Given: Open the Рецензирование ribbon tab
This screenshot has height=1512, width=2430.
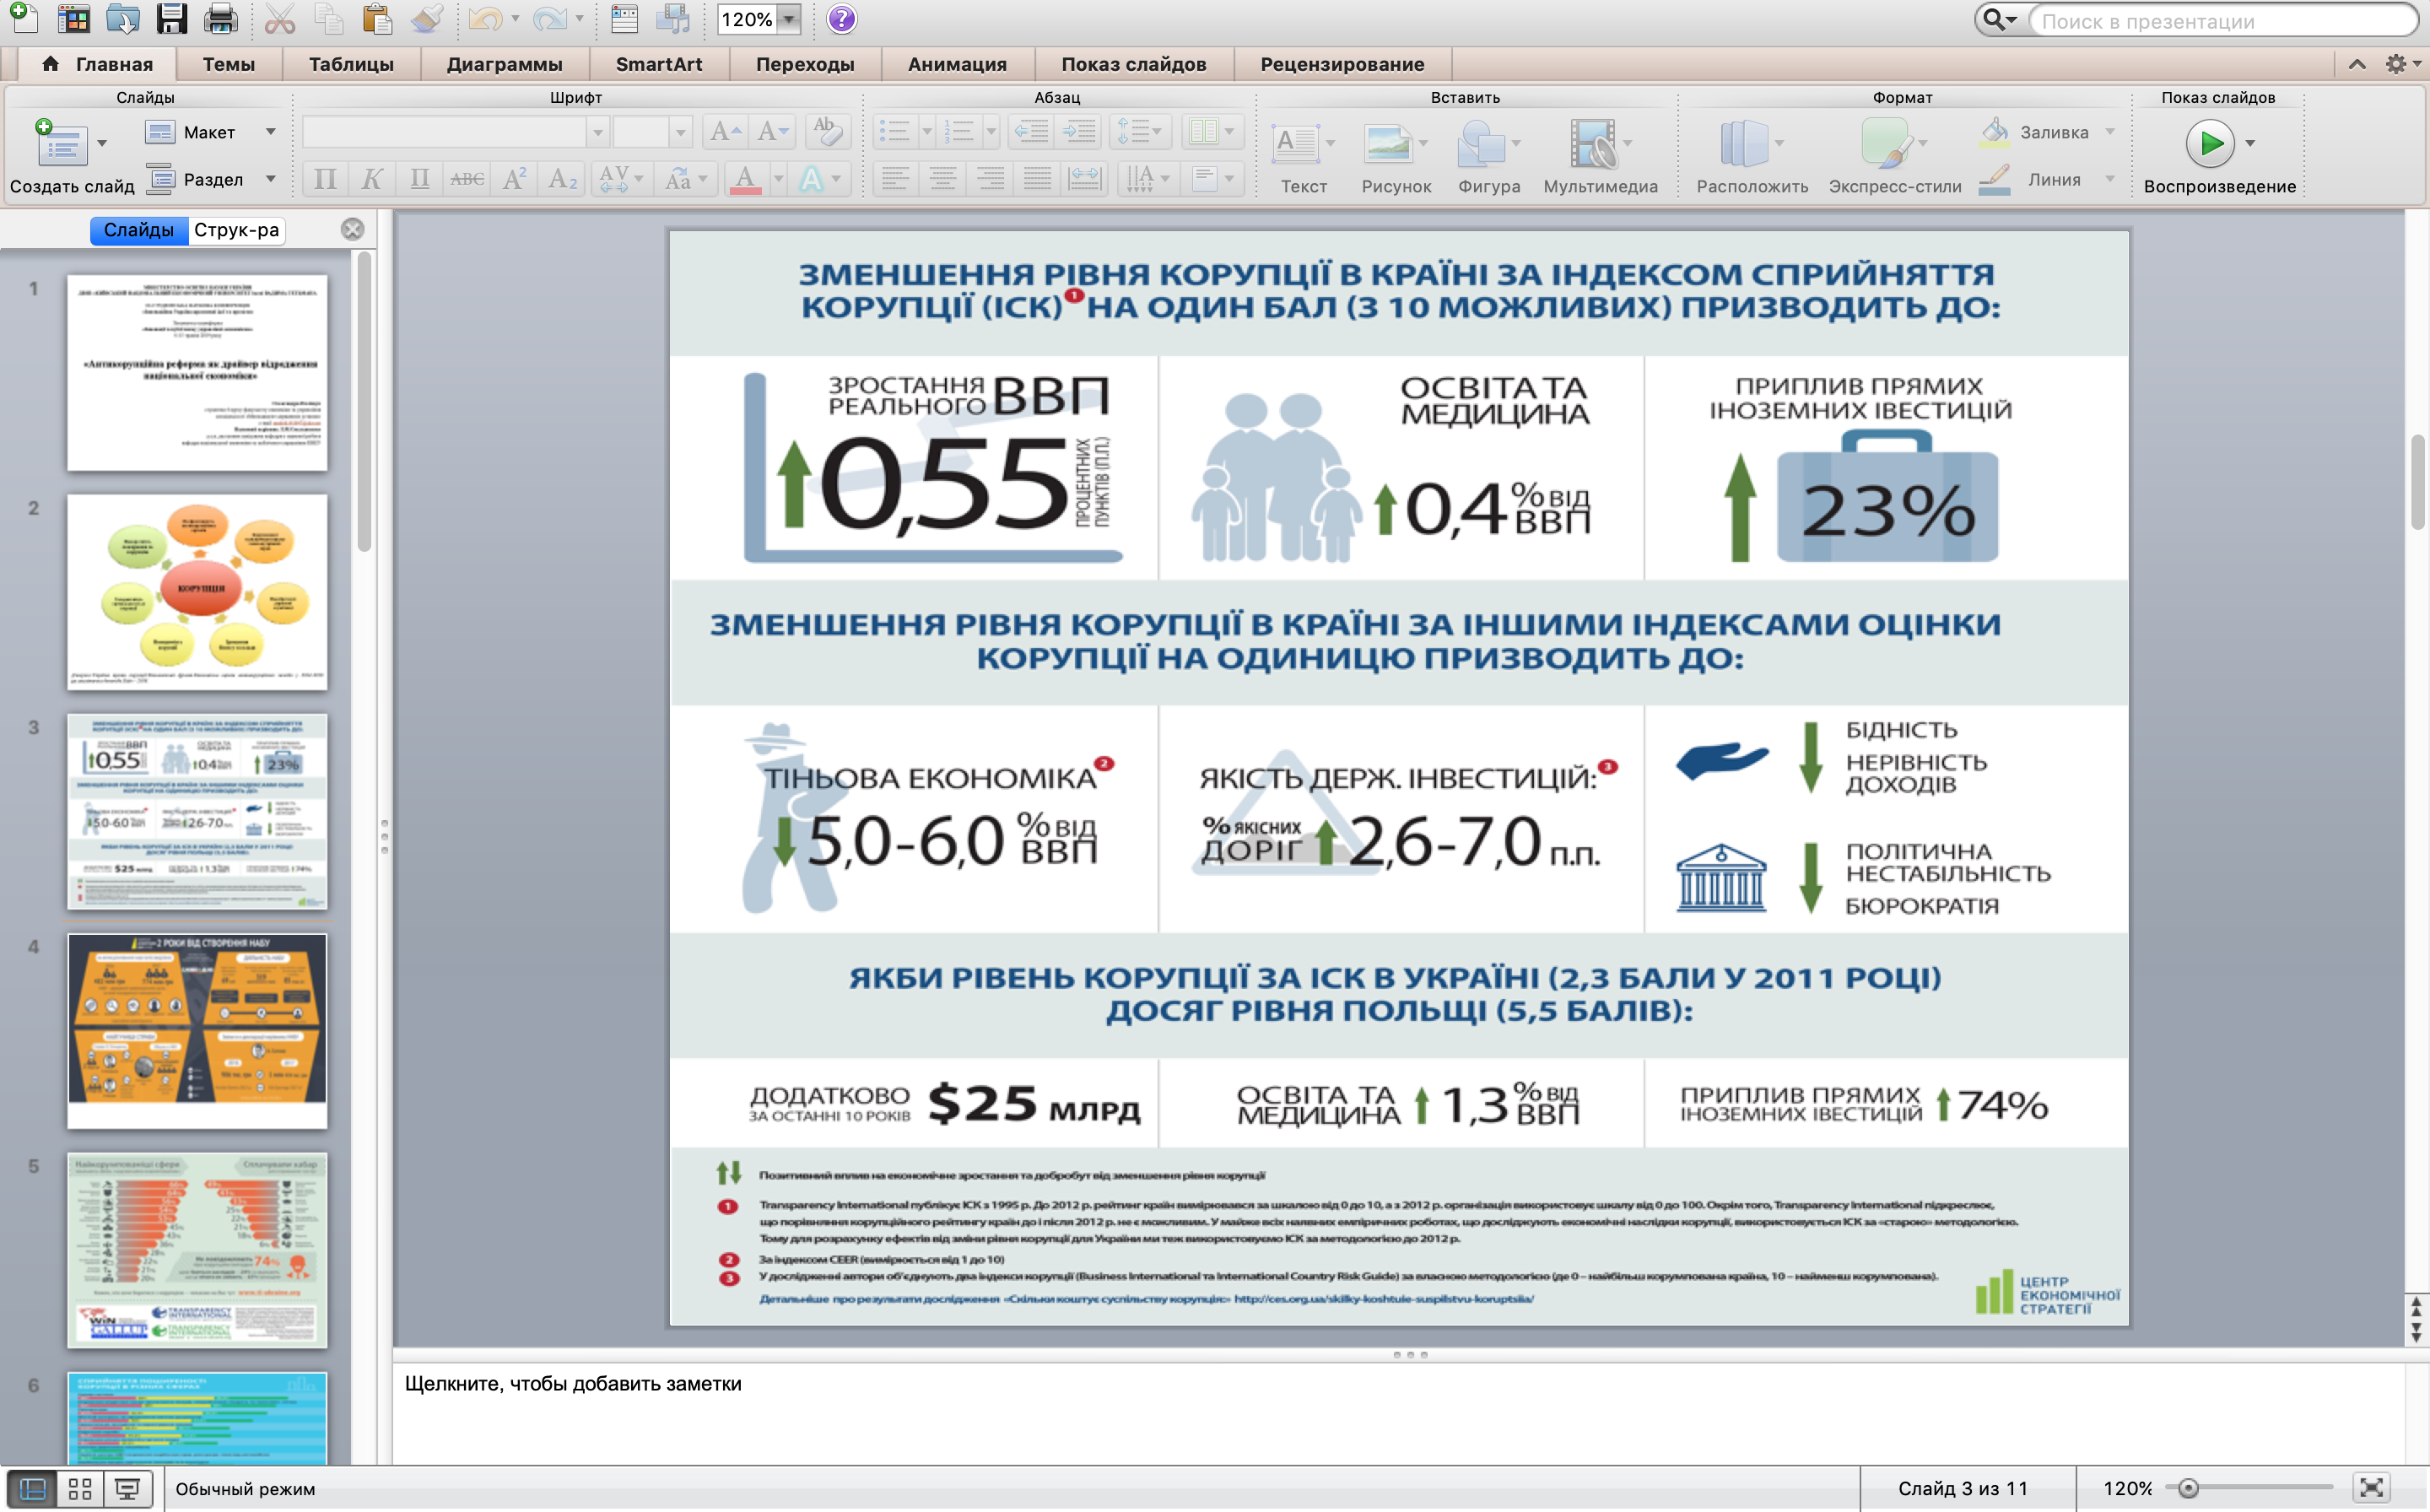Looking at the screenshot, I should pos(1342,64).
